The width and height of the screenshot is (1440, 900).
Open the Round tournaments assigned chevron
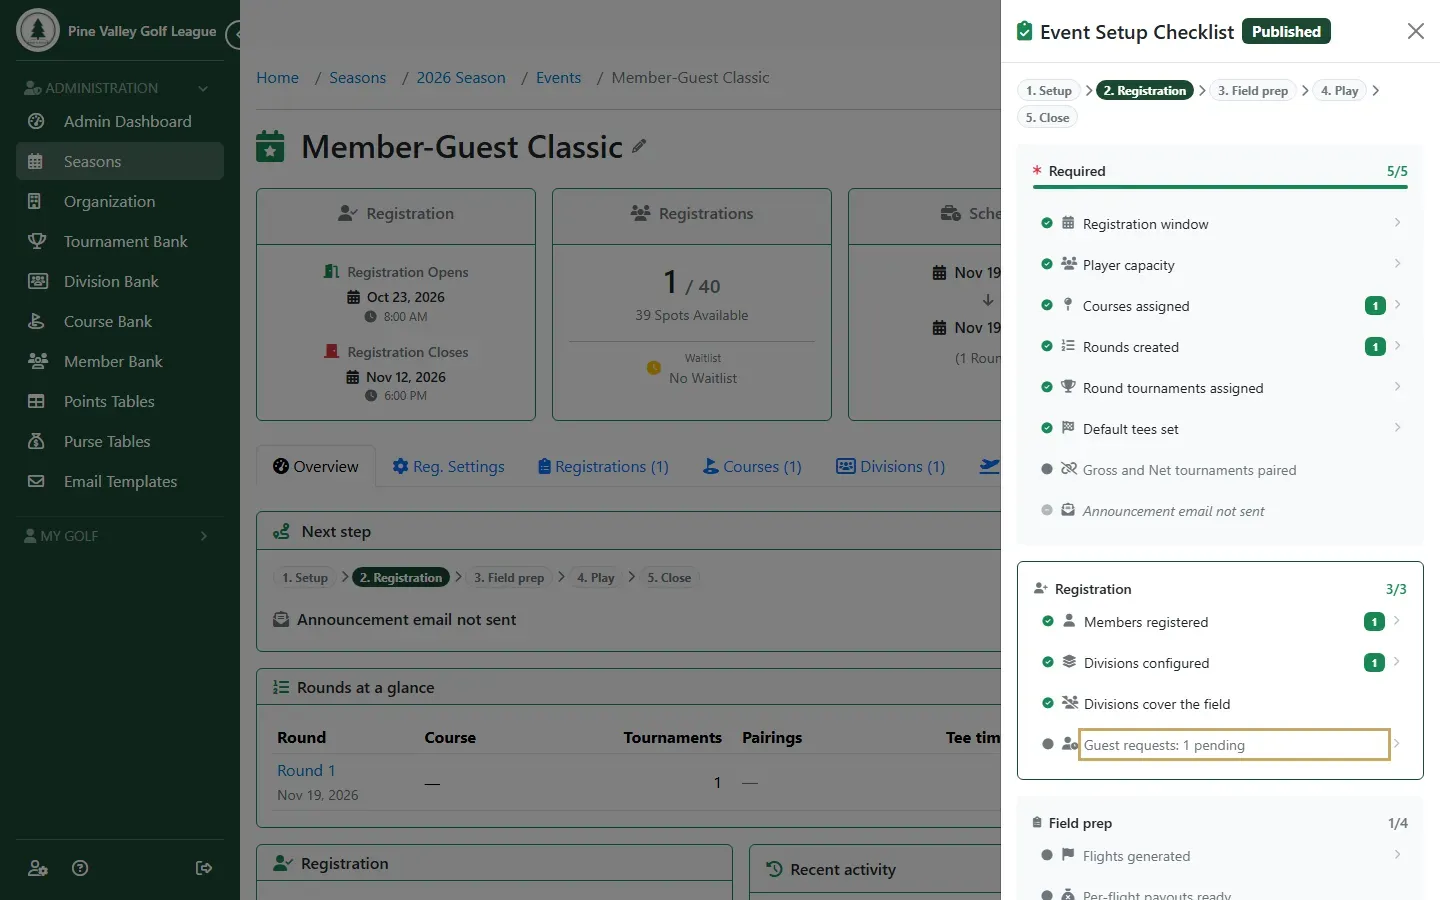point(1397,386)
